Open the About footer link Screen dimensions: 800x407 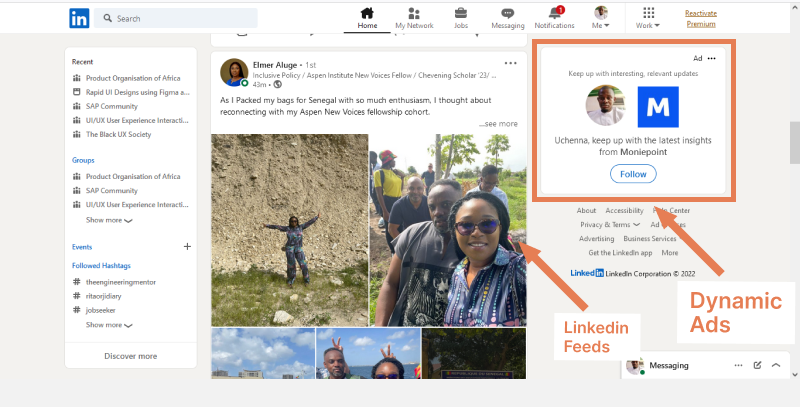[586, 210]
